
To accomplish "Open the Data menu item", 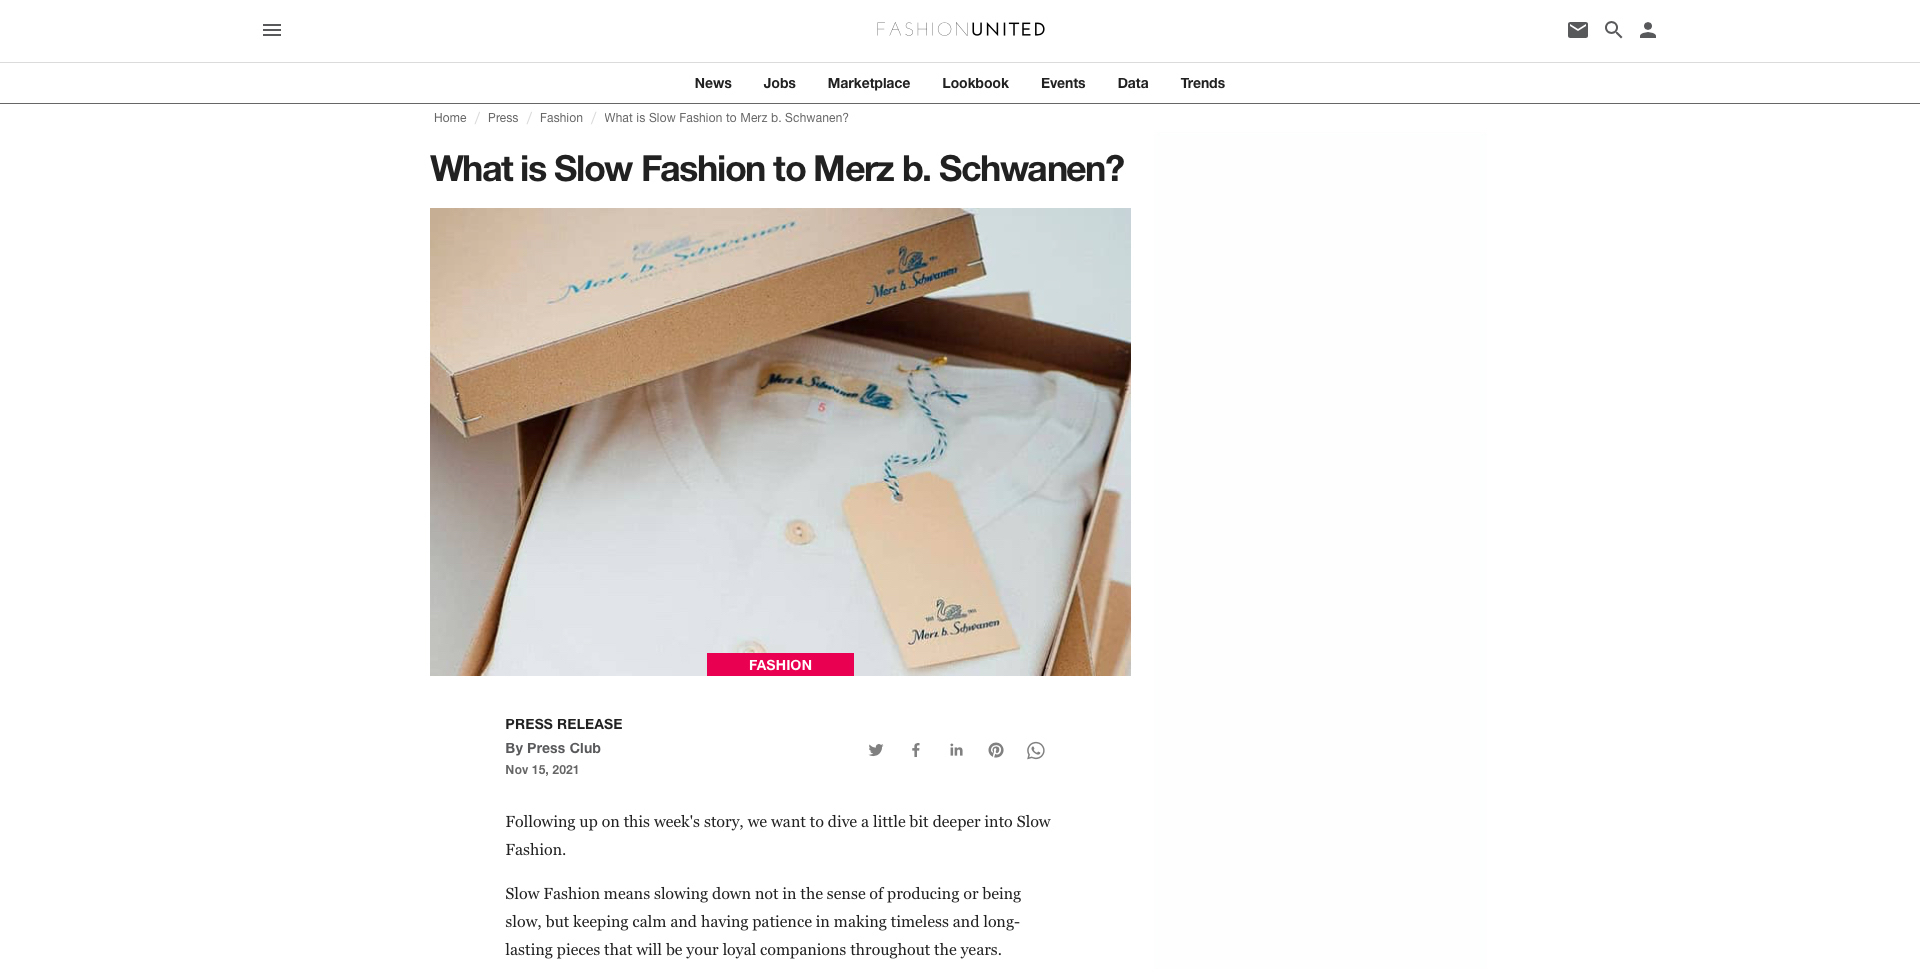I will pyautogui.click(x=1133, y=83).
